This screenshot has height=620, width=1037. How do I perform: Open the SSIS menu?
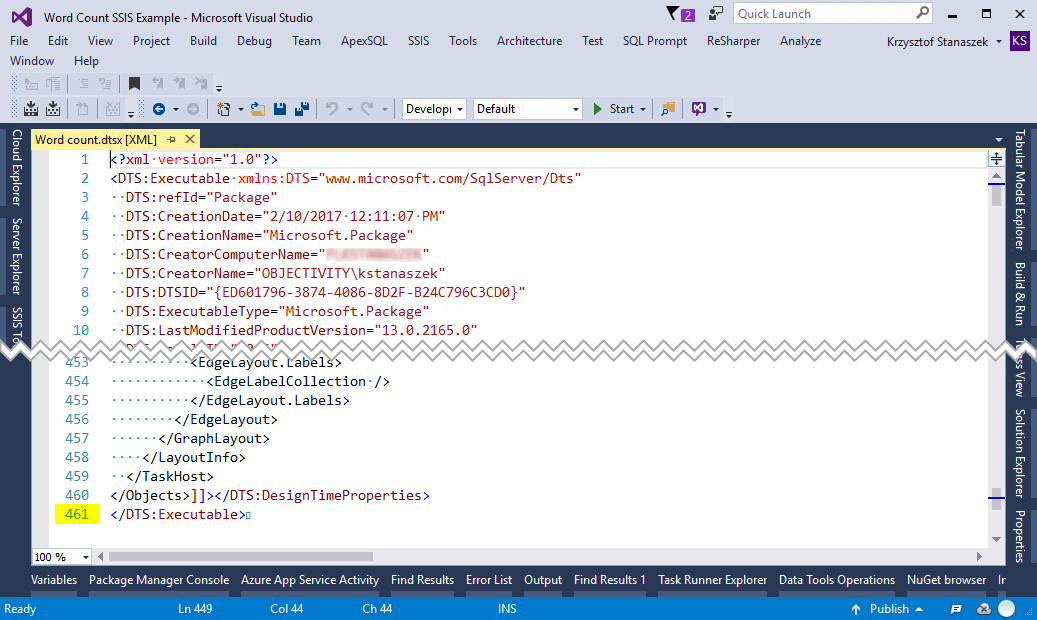click(419, 41)
